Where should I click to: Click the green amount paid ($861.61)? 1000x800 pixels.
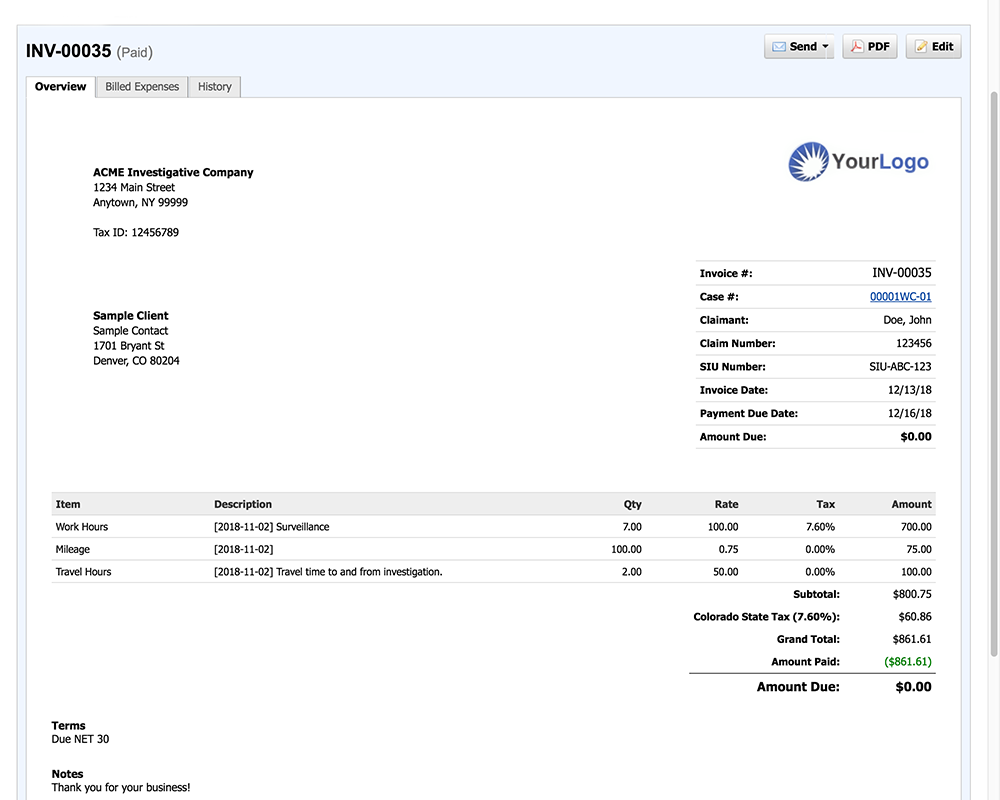(x=908, y=662)
